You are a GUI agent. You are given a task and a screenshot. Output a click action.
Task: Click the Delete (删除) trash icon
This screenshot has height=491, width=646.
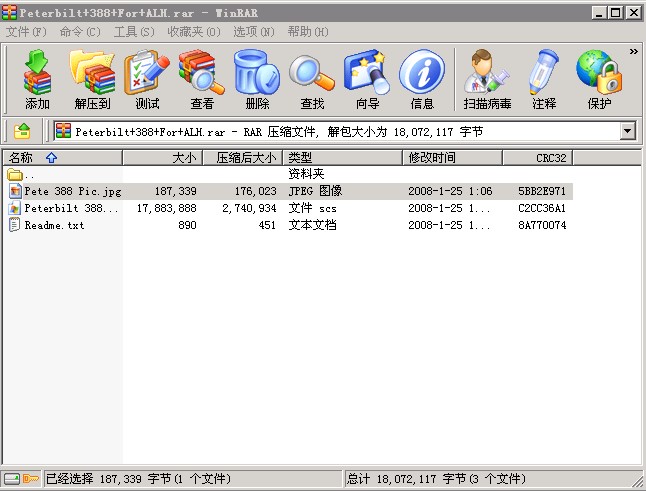(x=257, y=79)
